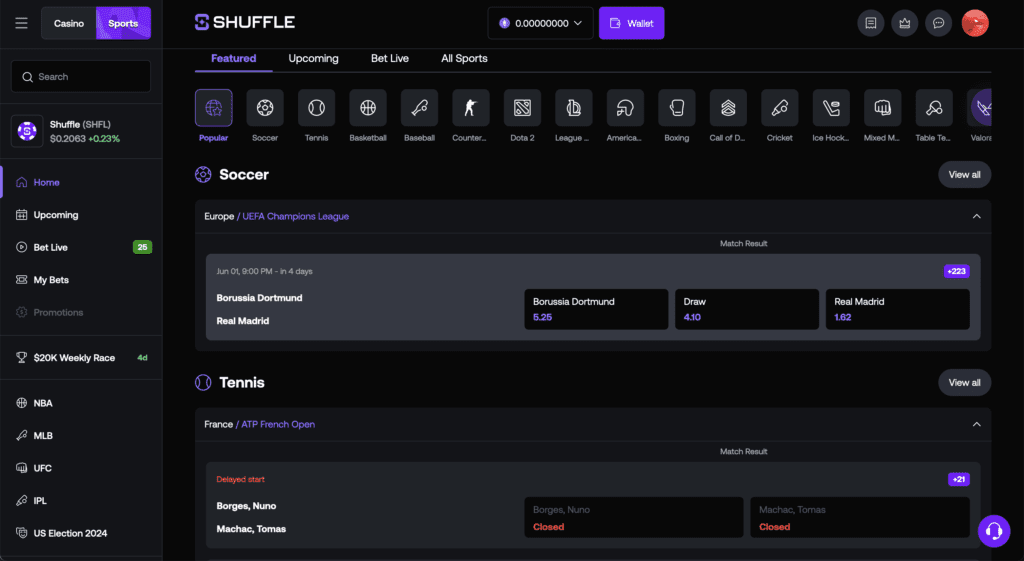Click the Wallet button
This screenshot has width=1024, height=561.
[x=632, y=23]
